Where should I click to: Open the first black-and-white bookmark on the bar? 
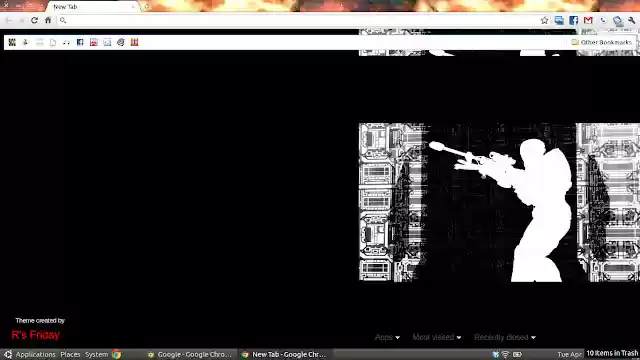click(12, 42)
